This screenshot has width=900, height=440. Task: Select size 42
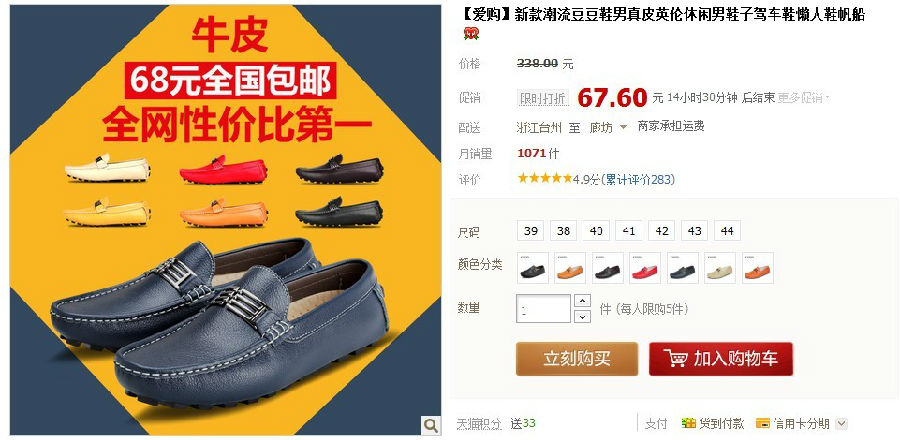click(x=661, y=231)
